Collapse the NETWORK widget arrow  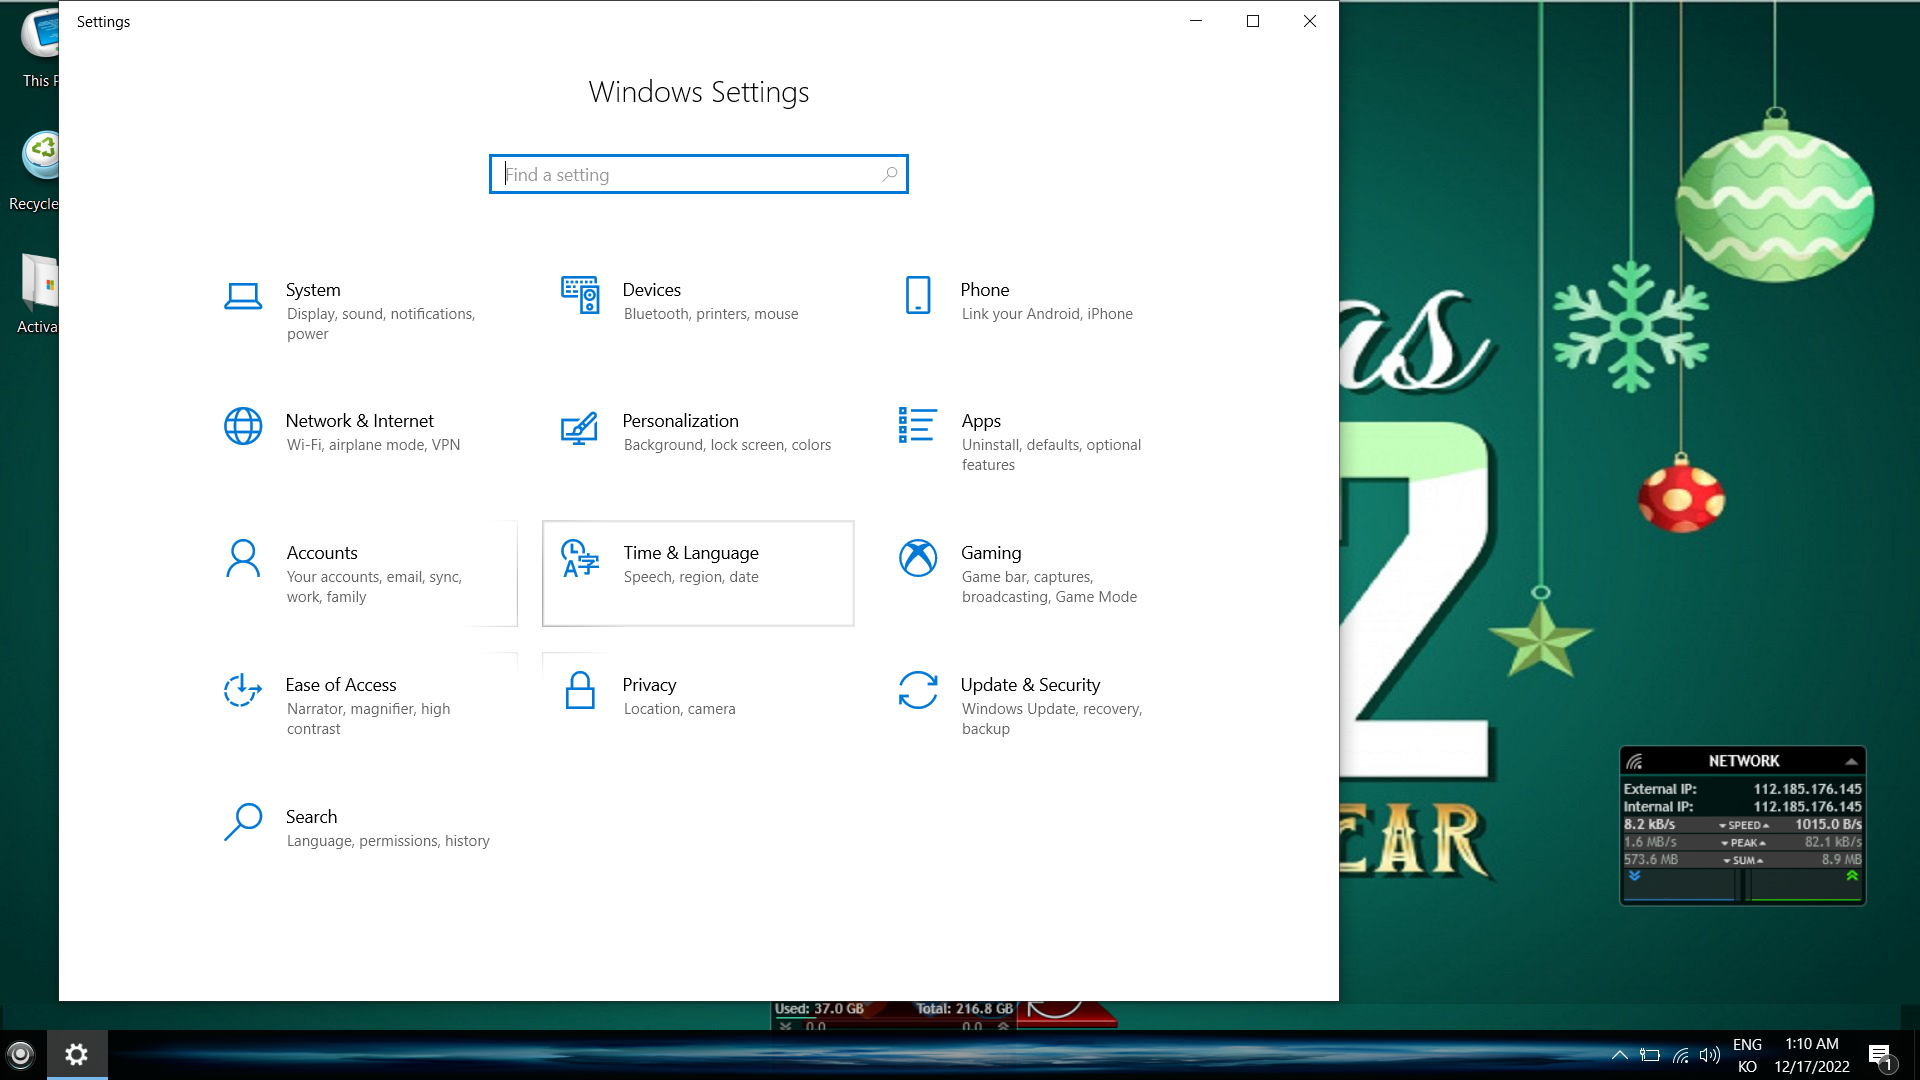(1851, 761)
